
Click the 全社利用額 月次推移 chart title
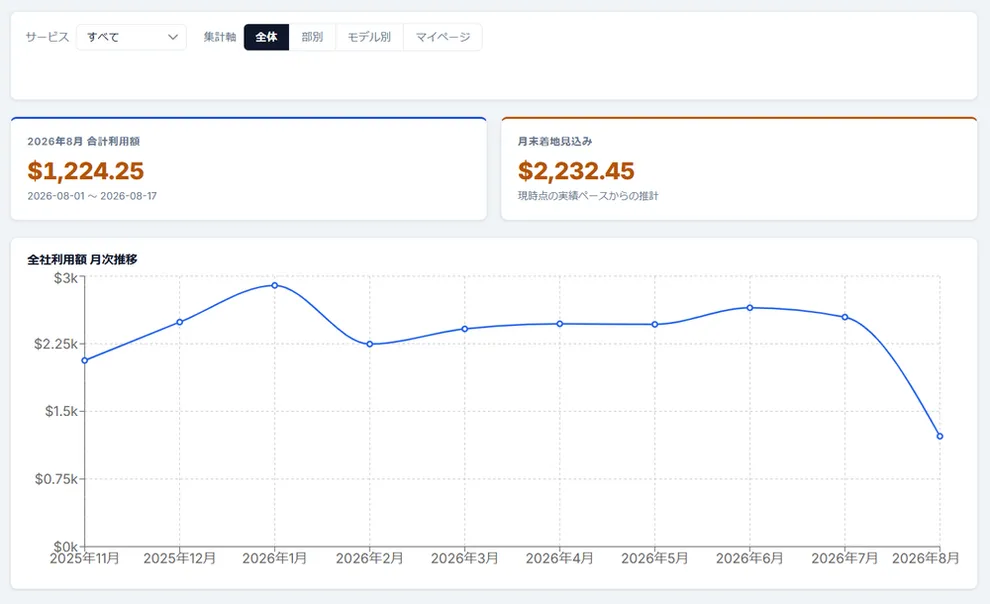click(x=82, y=259)
